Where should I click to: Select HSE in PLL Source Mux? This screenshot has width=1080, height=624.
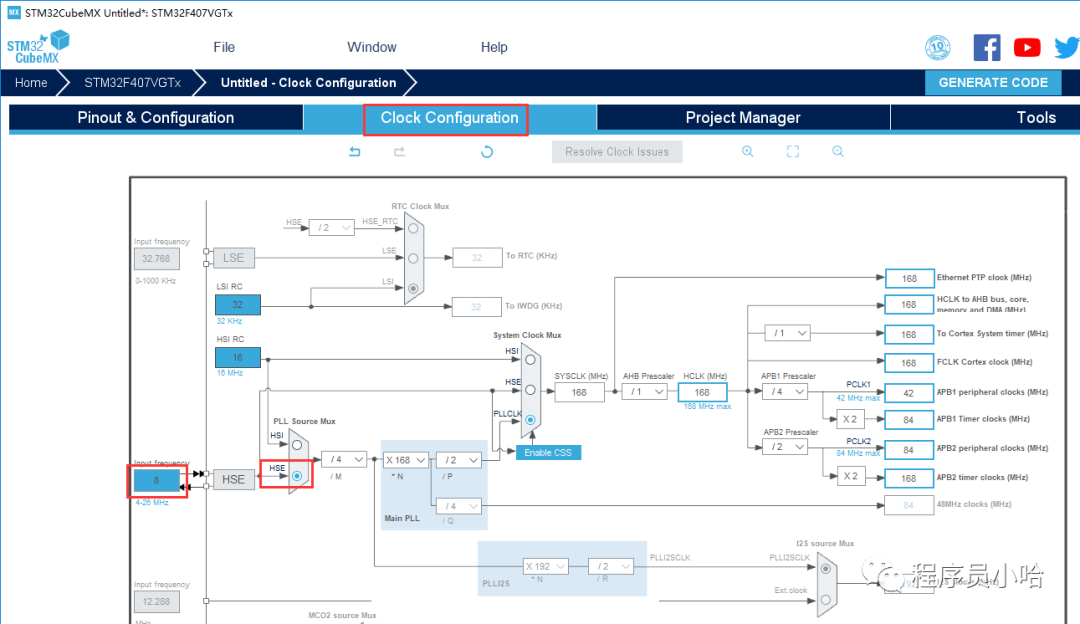(x=297, y=476)
